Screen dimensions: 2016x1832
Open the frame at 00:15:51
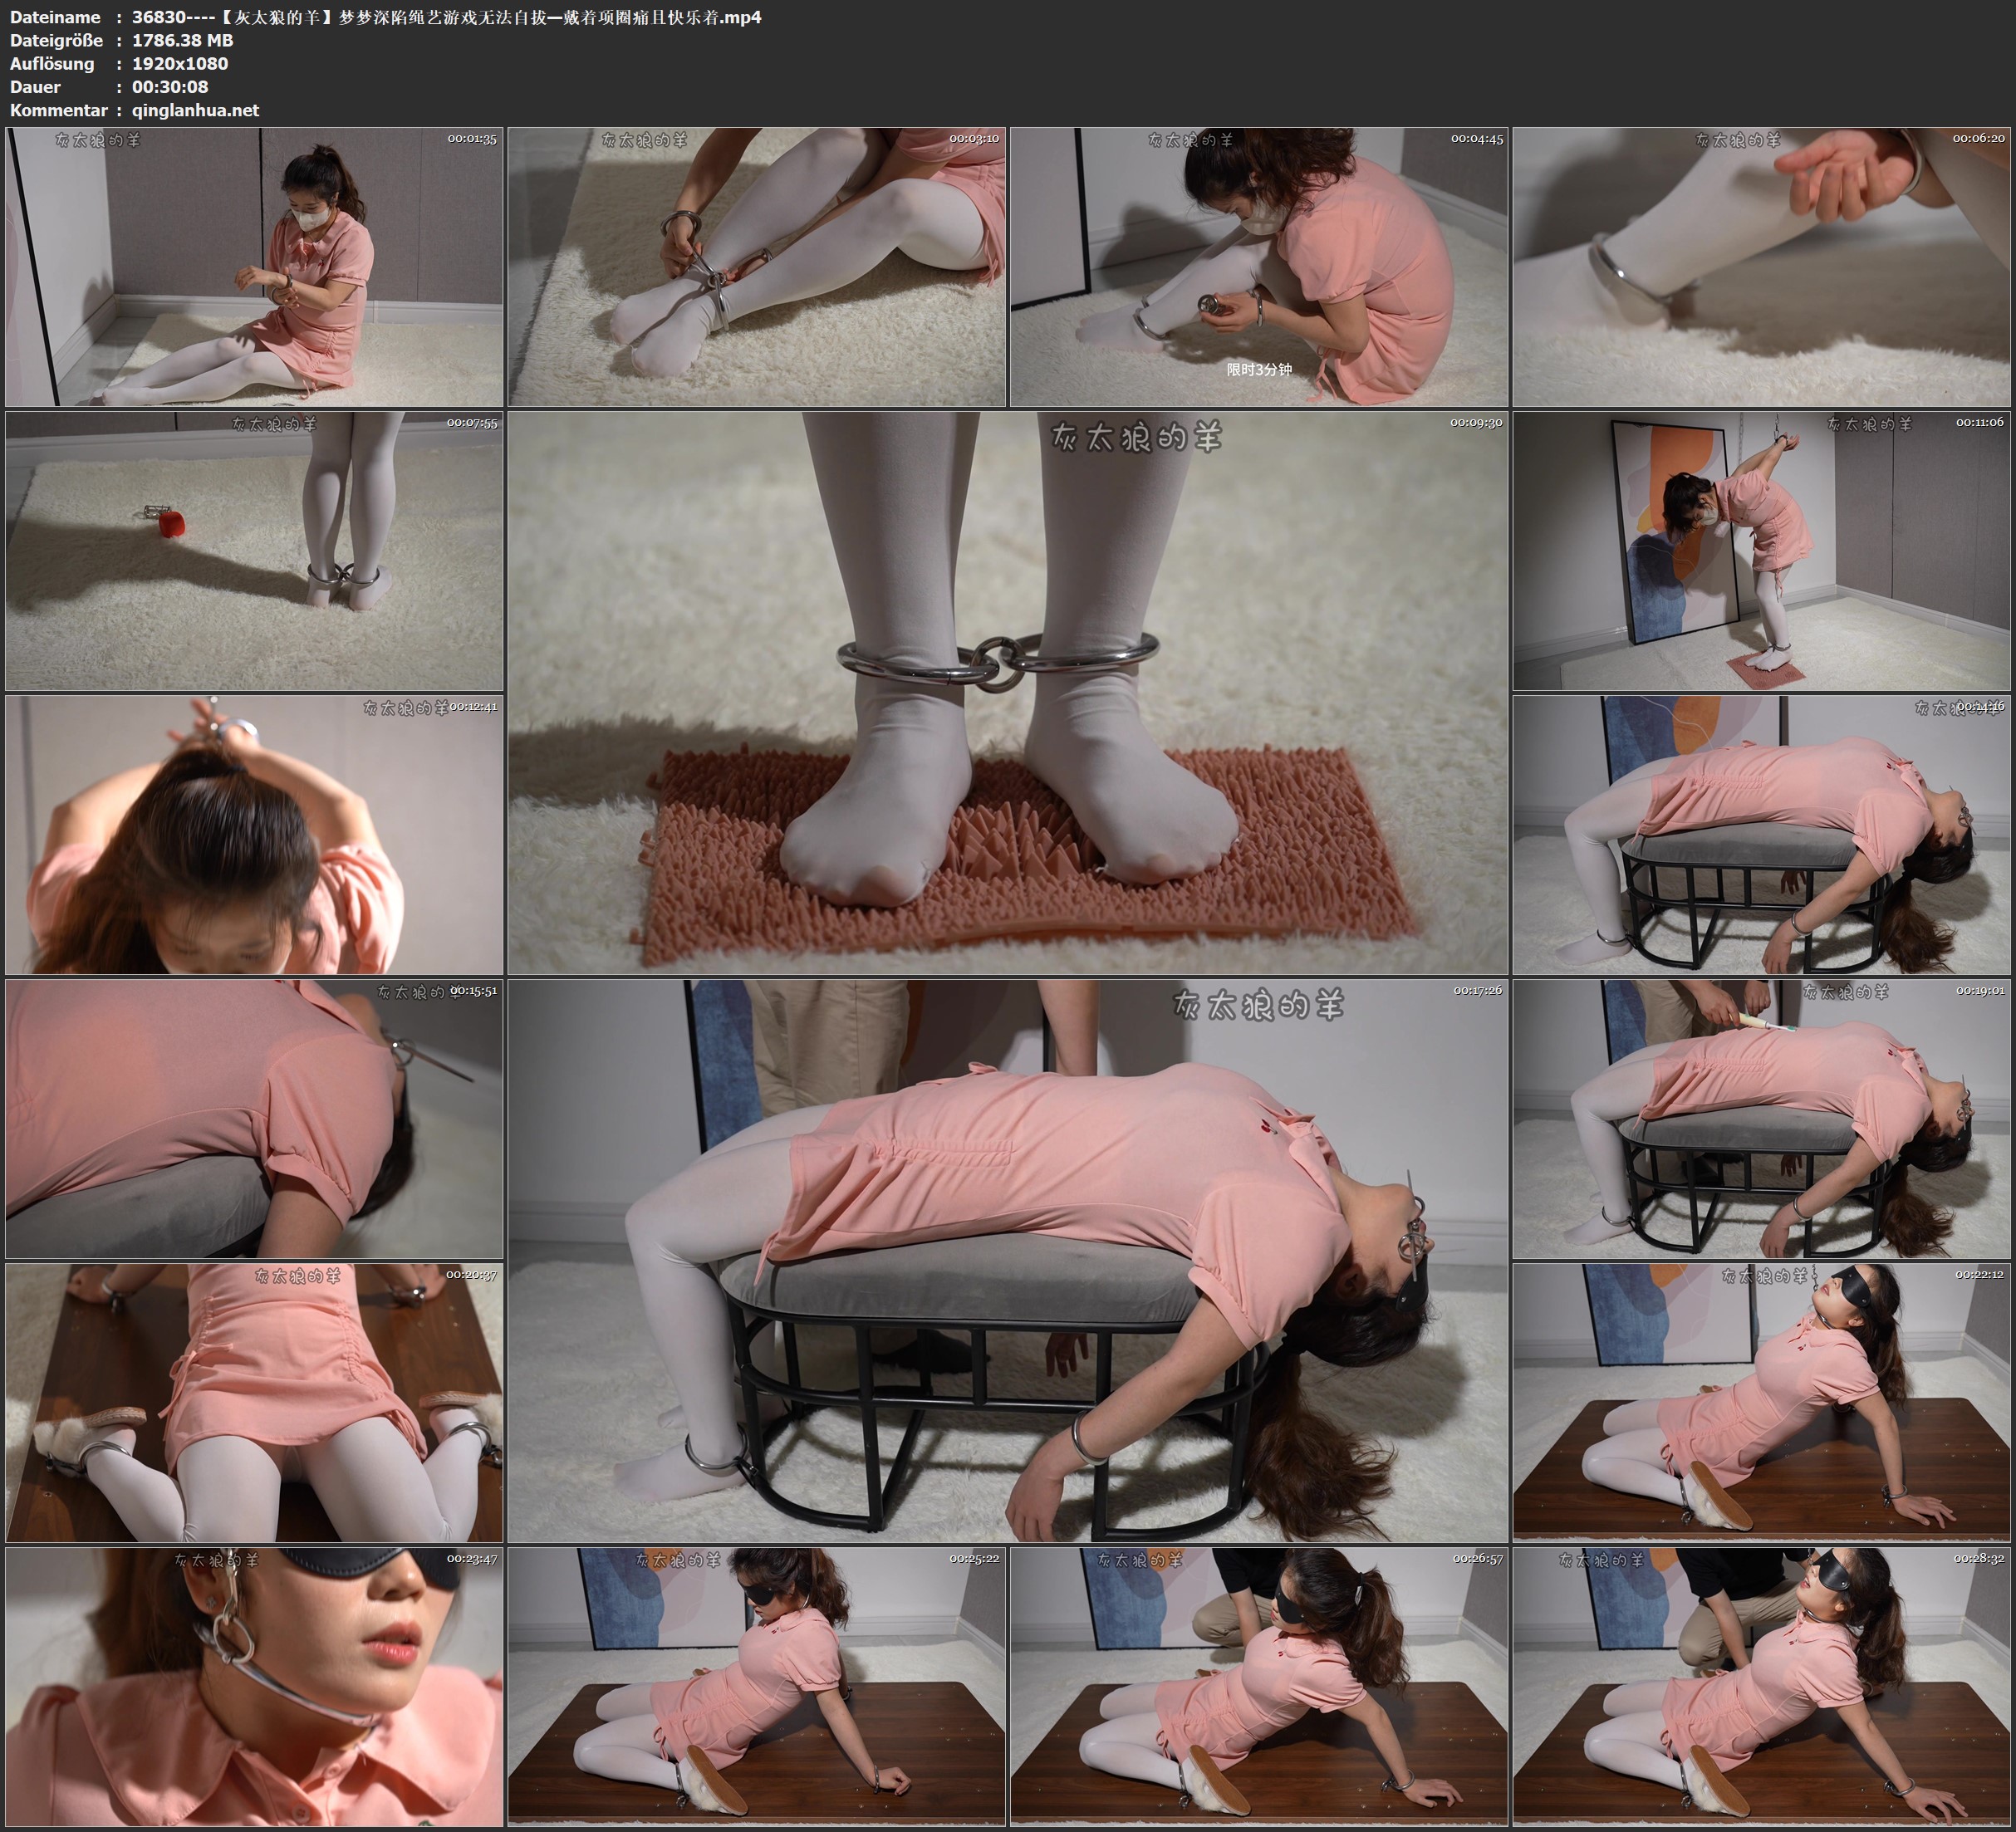254,1118
